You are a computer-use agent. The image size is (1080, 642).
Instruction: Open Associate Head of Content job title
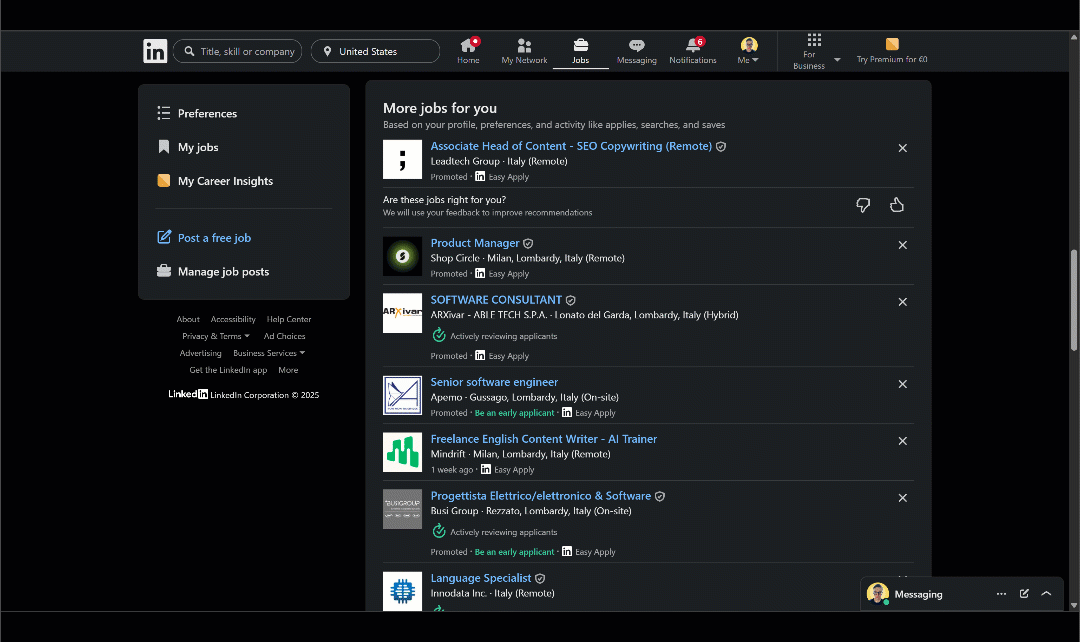(571, 146)
